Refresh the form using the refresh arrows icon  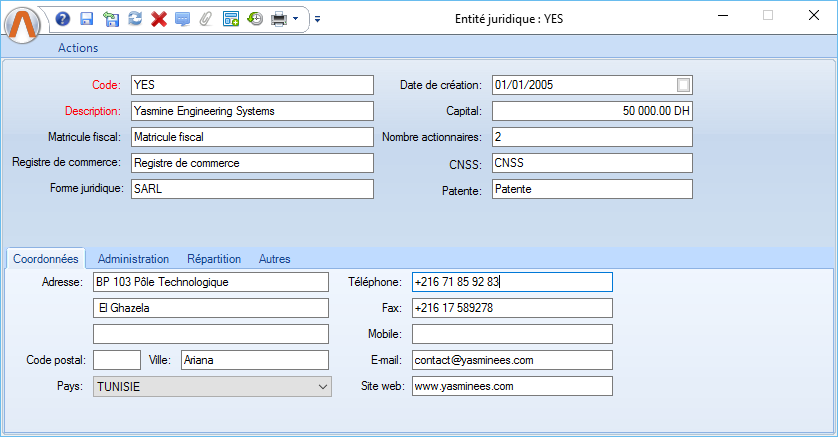[134, 18]
